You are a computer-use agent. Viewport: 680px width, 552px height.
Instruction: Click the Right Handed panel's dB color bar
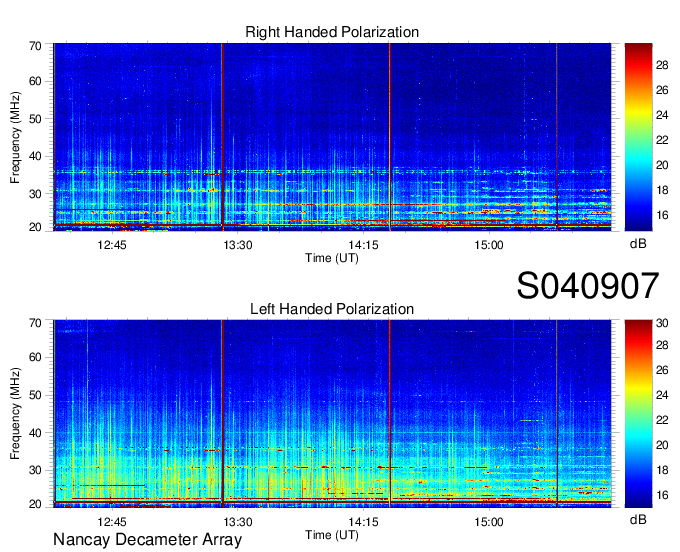pos(638,137)
